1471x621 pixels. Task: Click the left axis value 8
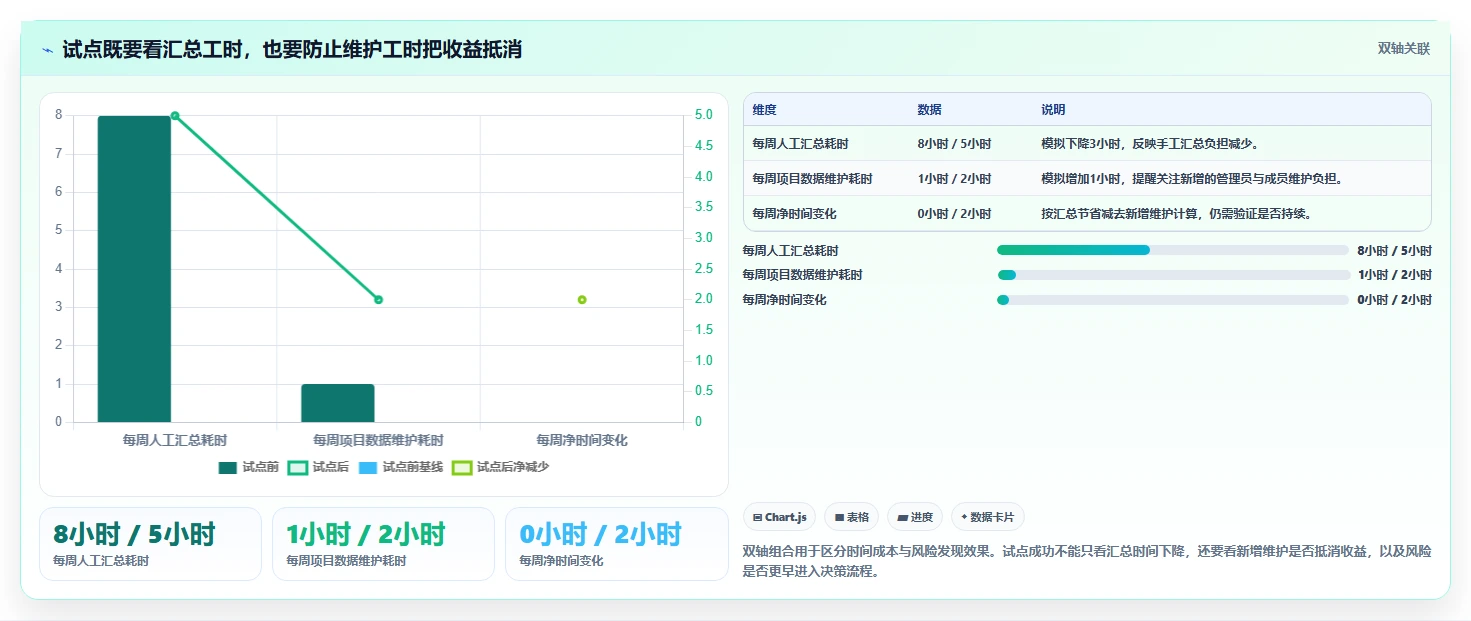[58, 115]
